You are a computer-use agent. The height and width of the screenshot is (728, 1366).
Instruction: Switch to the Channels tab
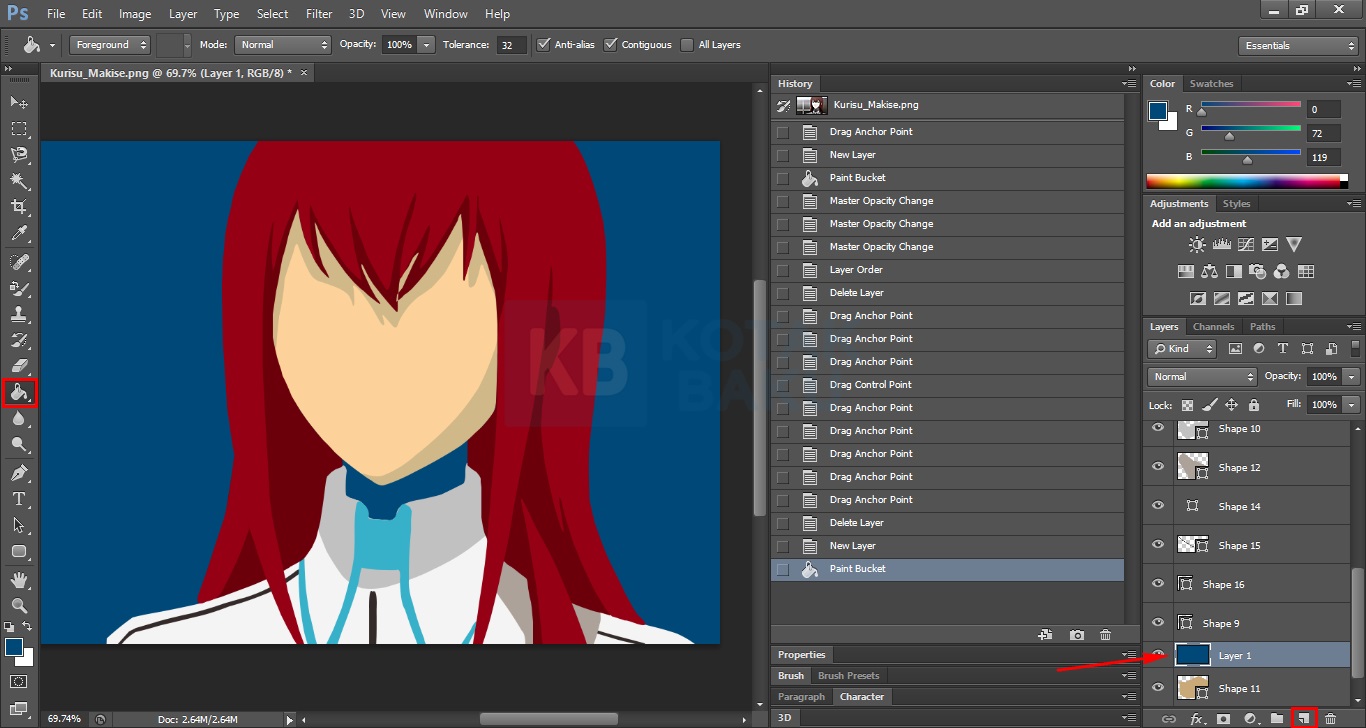point(1213,326)
